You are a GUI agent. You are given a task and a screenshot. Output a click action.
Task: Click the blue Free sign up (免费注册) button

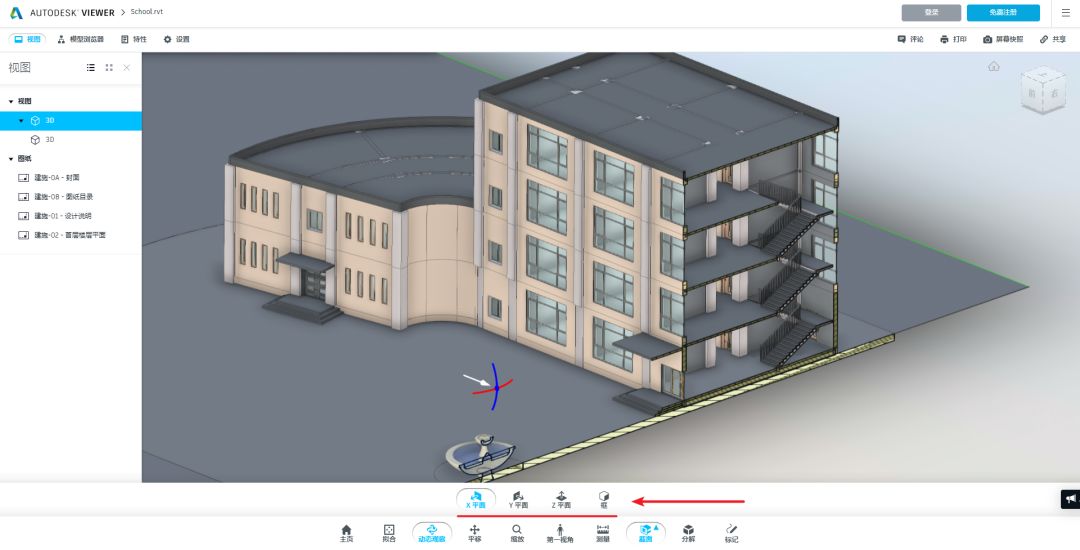[1003, 12]
